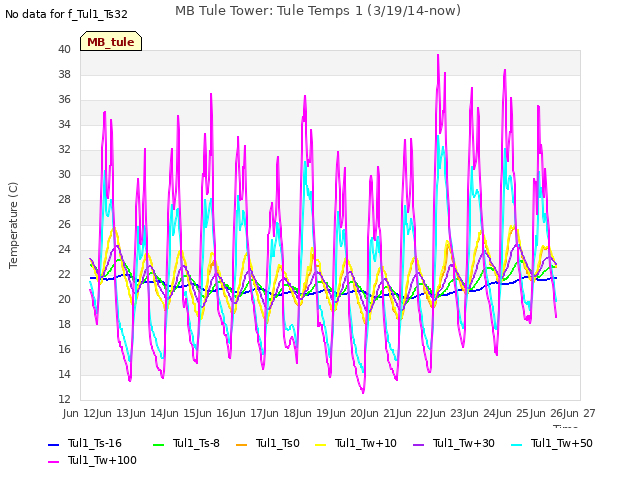
Task: Click the Jun 19 x-axis tick label
Action: (x=314, y=413)
